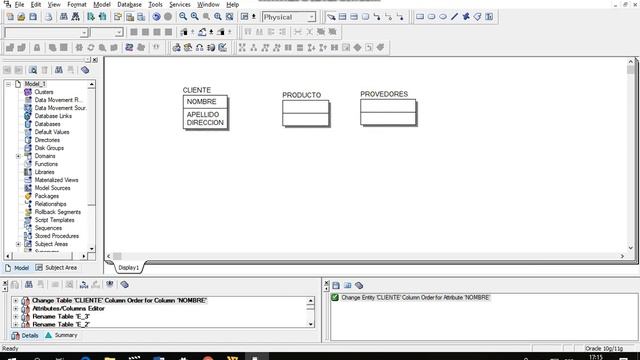Click the DIRECCION column in CLIENTE table
The image size is (640, 360).
[x=205, y=122]
